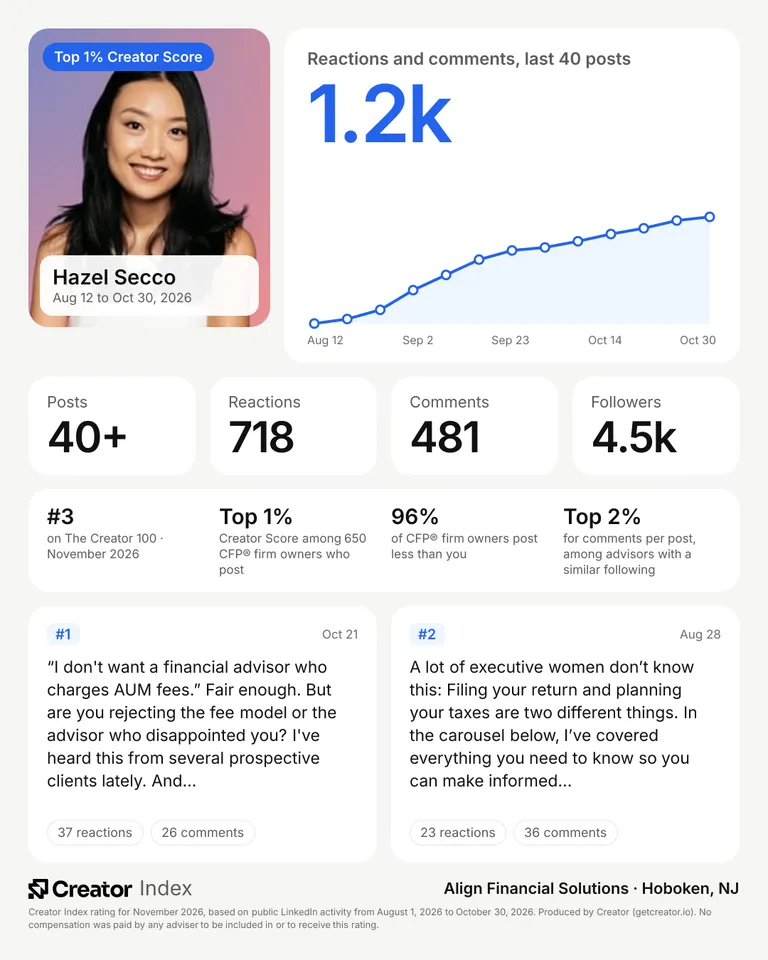The width and height of the screenshot is (768, 960).
Task: Click the 1.2k reactions and comments total
Action: click(380, 114)
